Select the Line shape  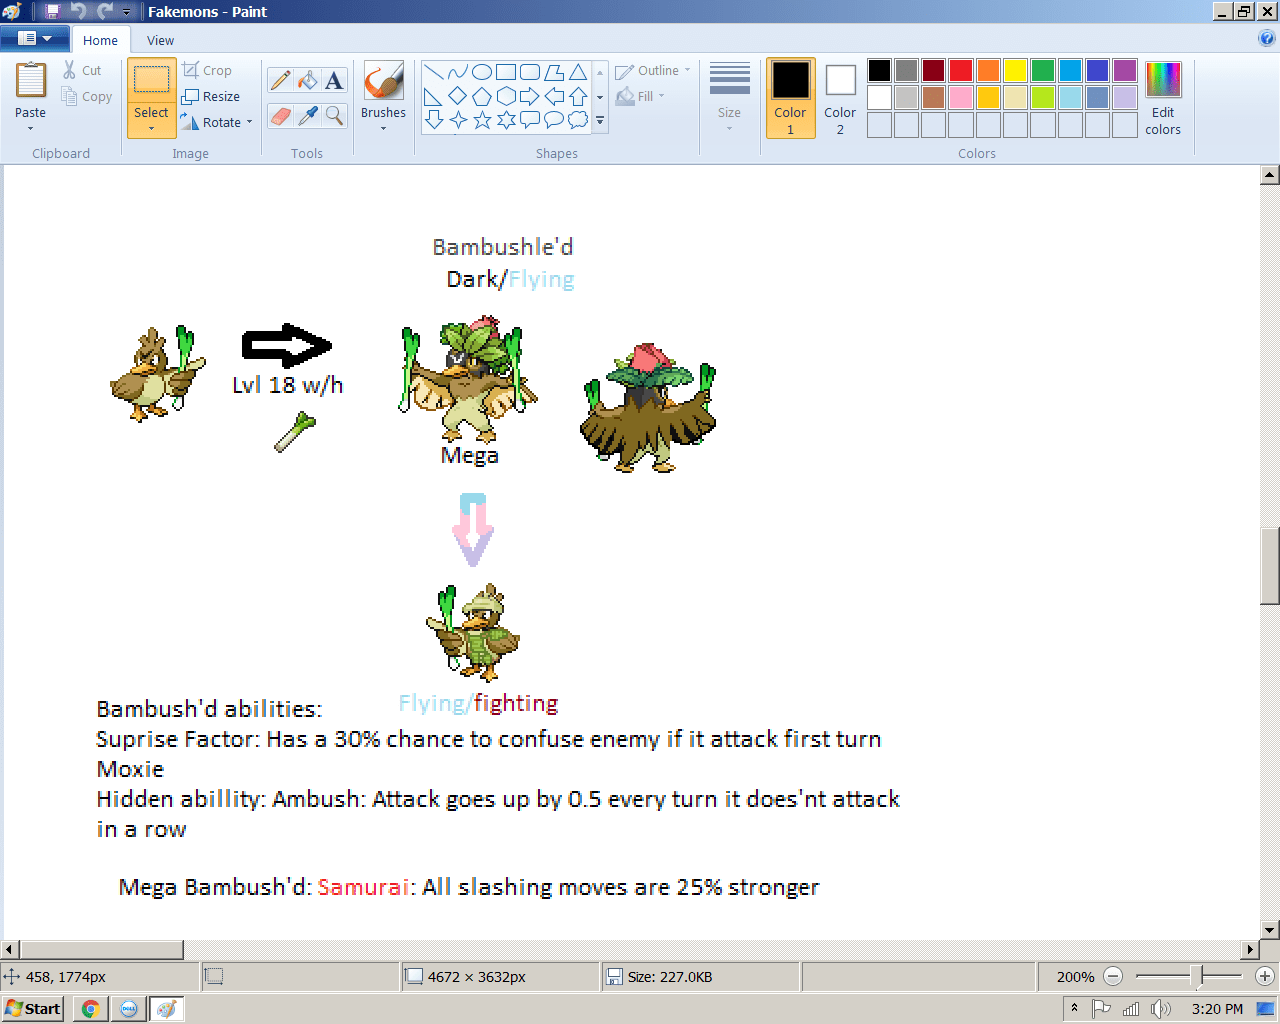click(434, 72)
